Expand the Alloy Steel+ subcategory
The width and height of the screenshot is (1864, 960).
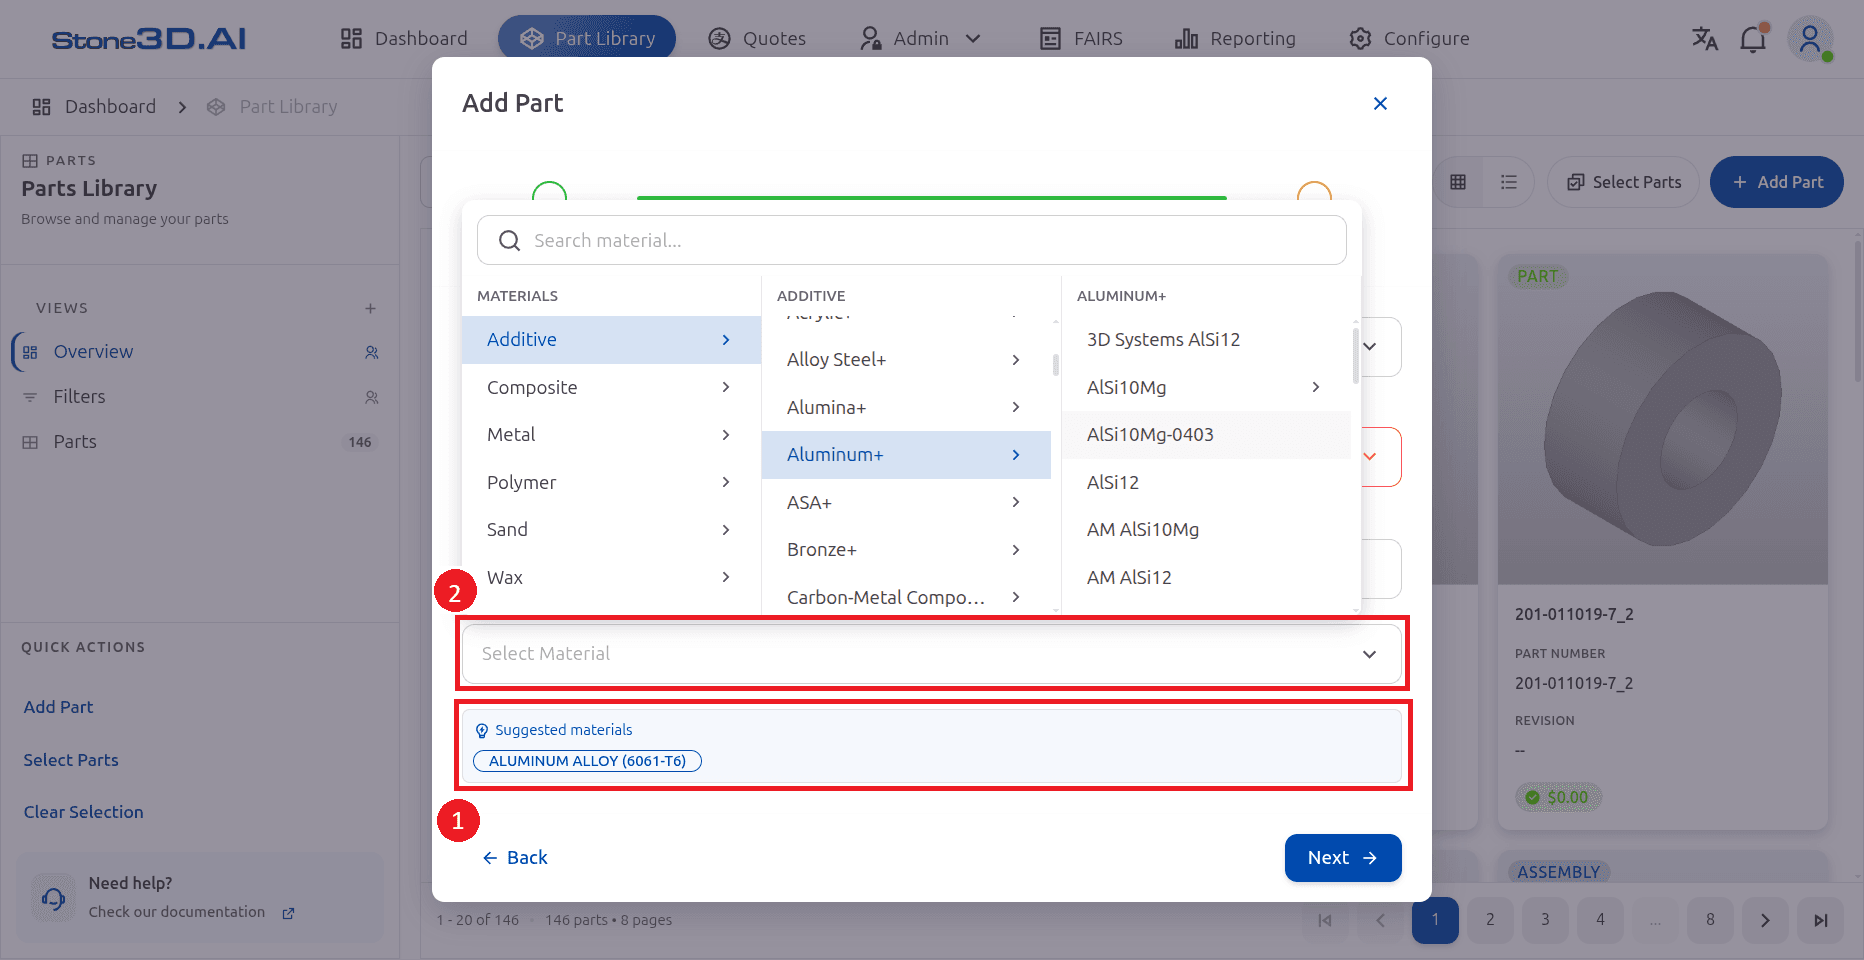(x=906, y=359)
